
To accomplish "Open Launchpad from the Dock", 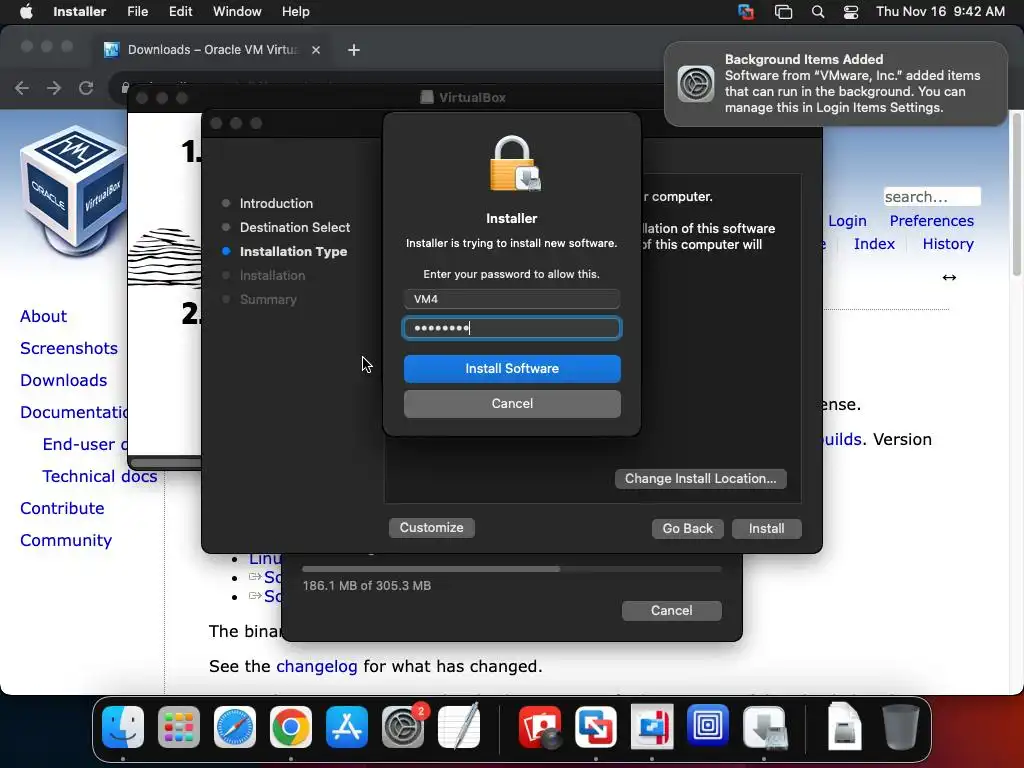I will pyautogui.click(x=179, y=726).
